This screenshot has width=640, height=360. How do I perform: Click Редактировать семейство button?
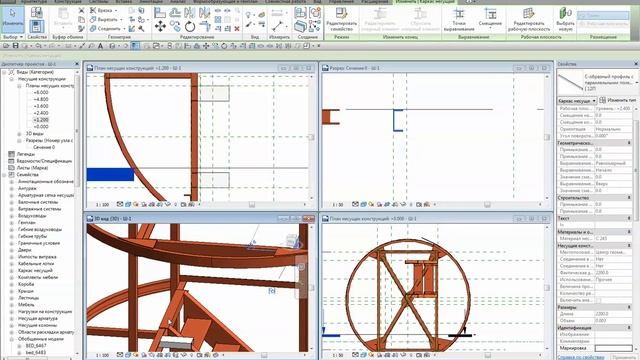342,19
